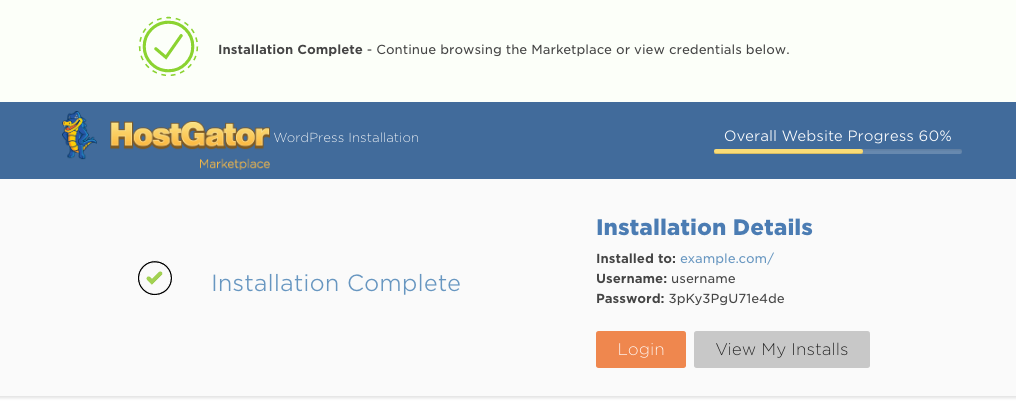Click the black circled checkmark icon

[155, 278]
